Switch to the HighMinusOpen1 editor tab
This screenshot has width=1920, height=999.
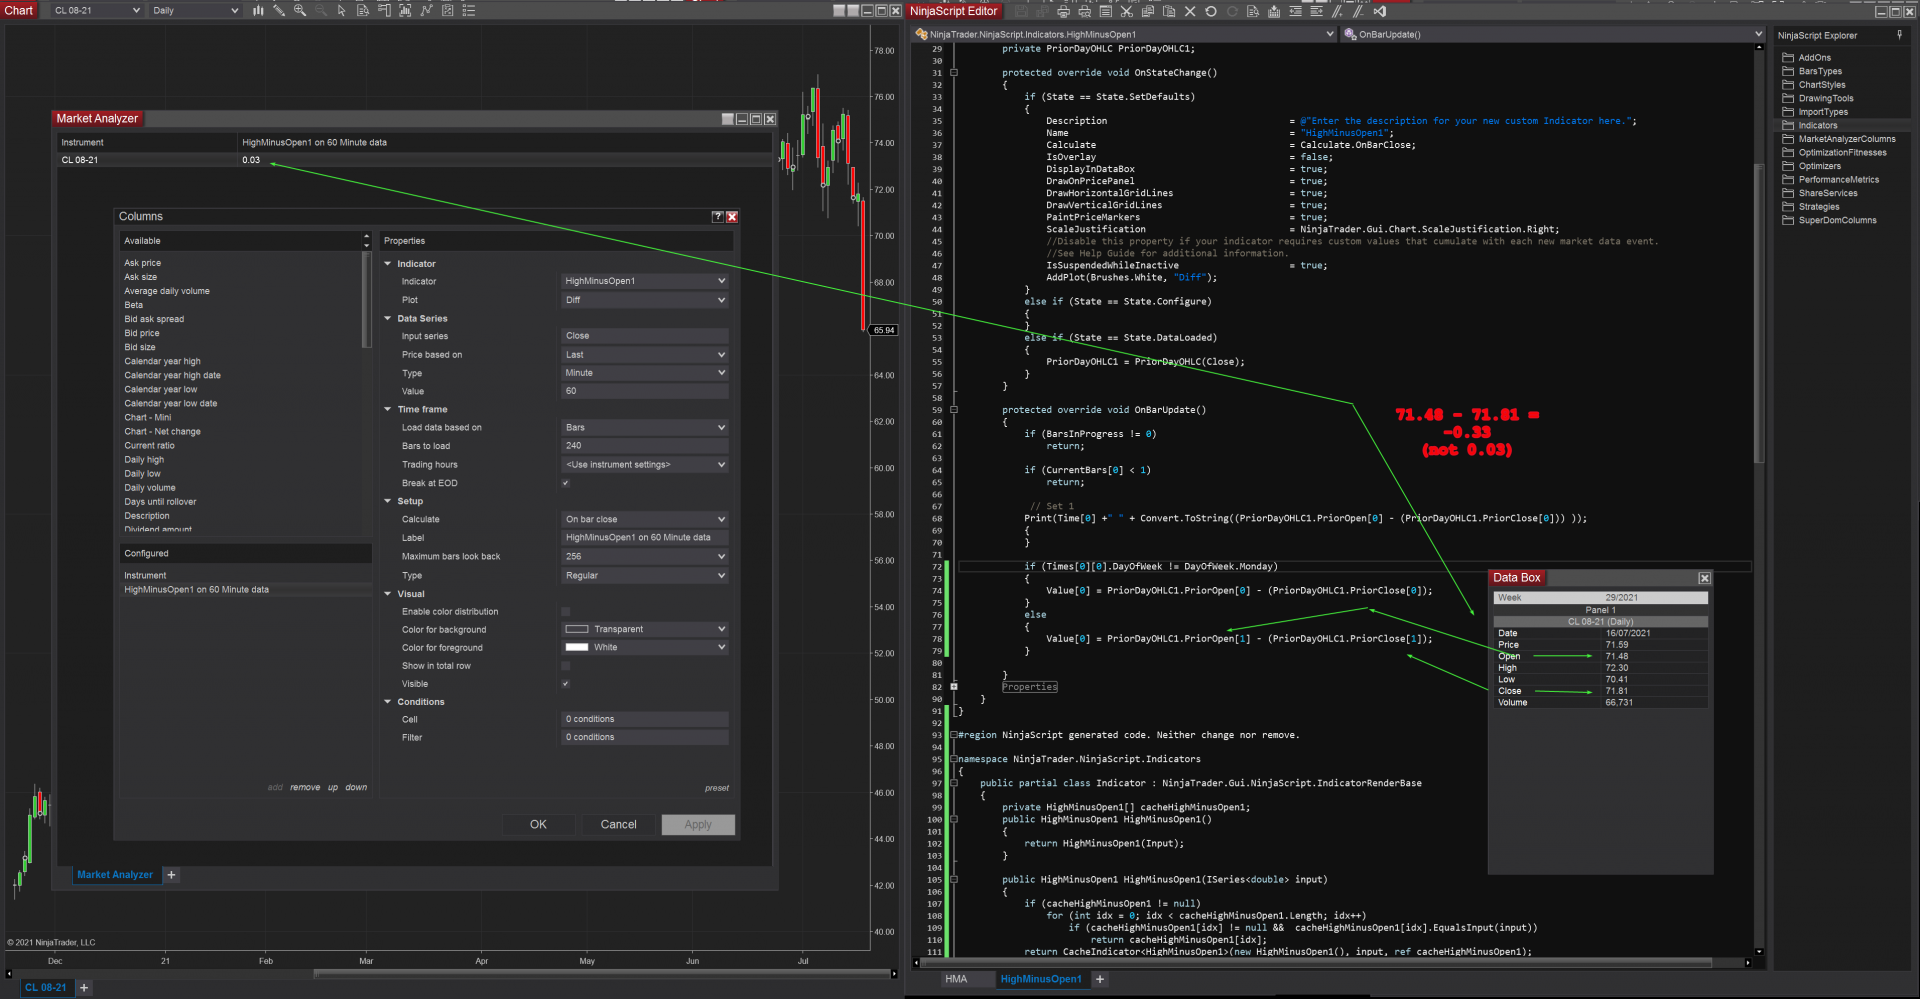click(x=1041, y=980)
